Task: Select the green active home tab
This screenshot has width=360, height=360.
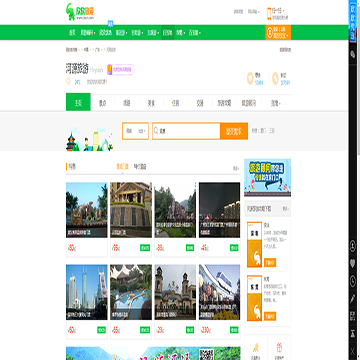Action: 78,102
